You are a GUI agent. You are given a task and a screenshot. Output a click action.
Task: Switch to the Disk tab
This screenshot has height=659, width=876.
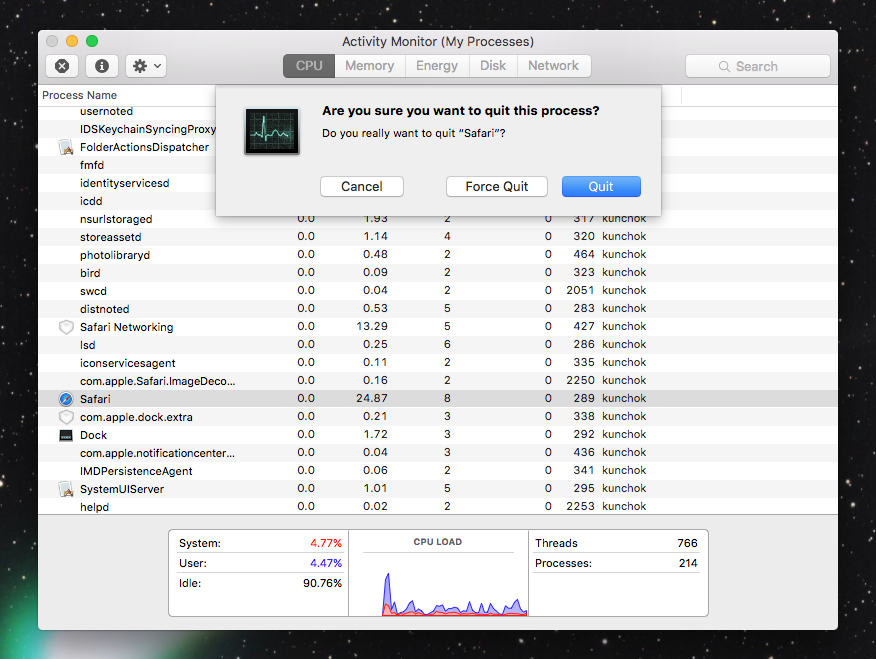(x=493, y=66)
